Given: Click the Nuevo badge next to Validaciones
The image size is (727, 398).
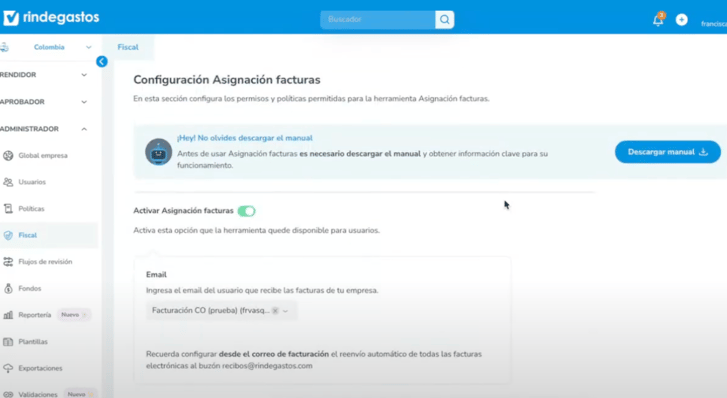Looking at the screenshot, I should click(80, 394).
